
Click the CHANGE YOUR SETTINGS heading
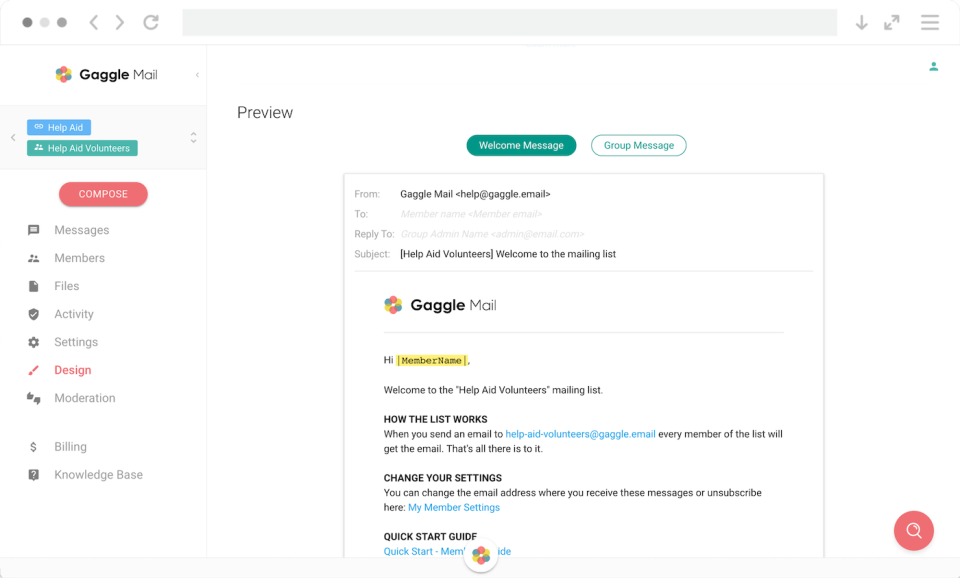click(443, 478)
